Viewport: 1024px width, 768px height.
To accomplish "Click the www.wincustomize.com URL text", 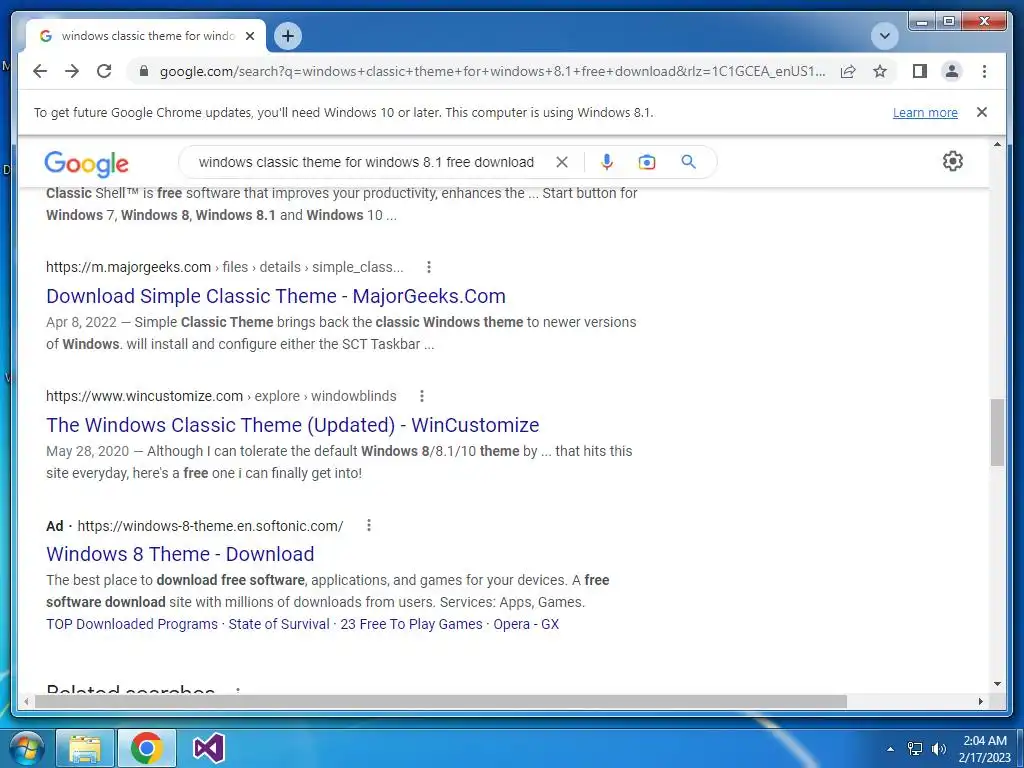I will coord(144,396).
